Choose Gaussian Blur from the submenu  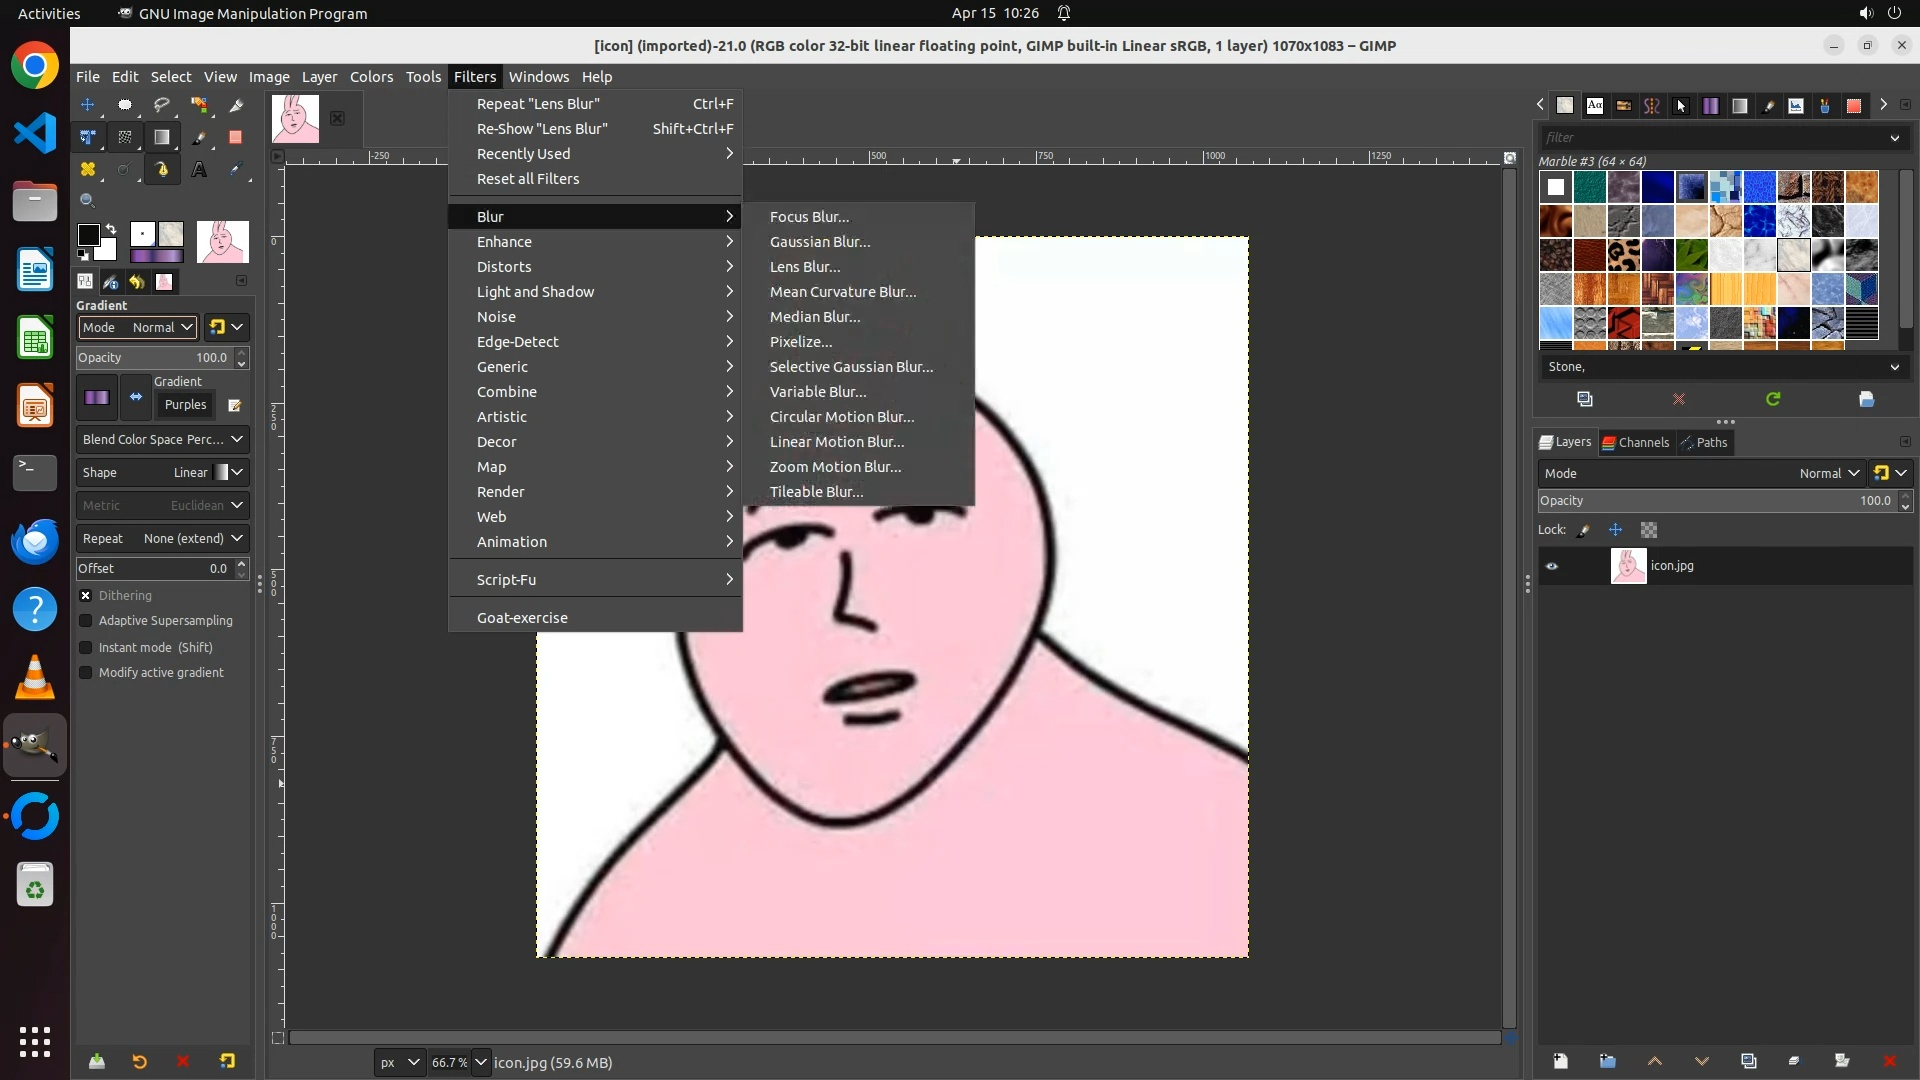pyautogui.click(x=819, y=242)
